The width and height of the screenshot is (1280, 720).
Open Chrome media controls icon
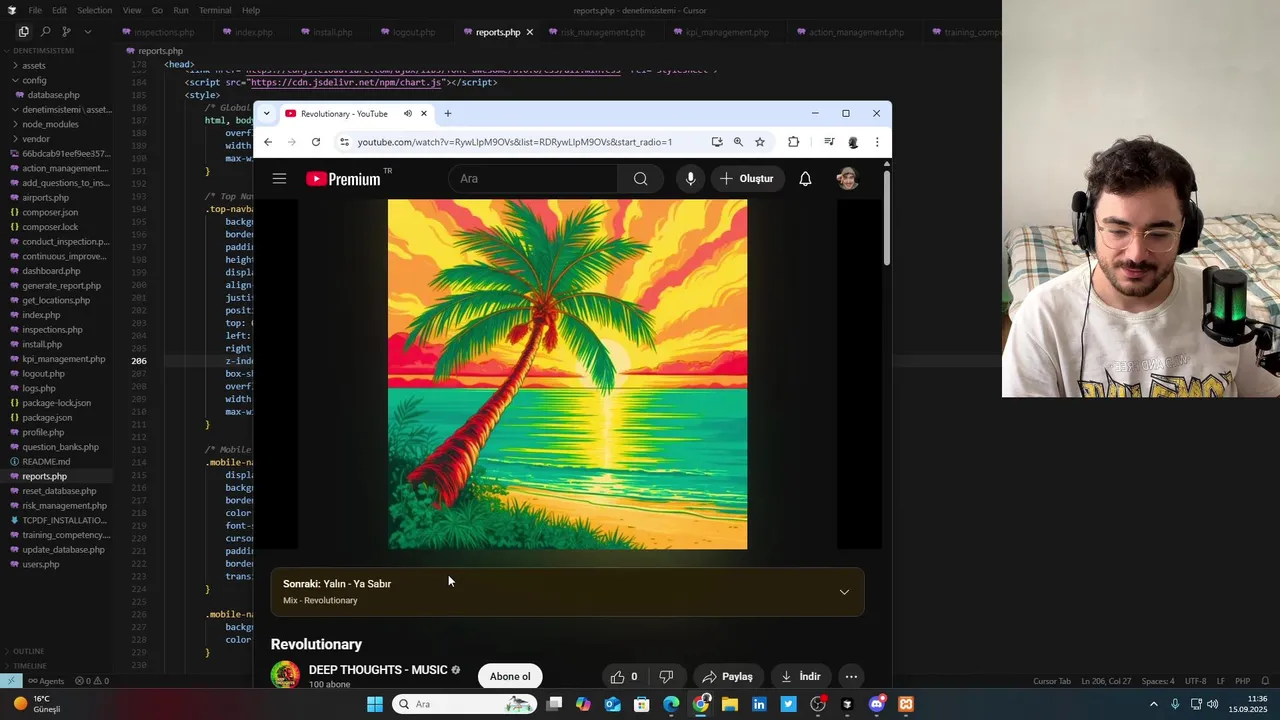pyautogui.click(x=829, y=142)
